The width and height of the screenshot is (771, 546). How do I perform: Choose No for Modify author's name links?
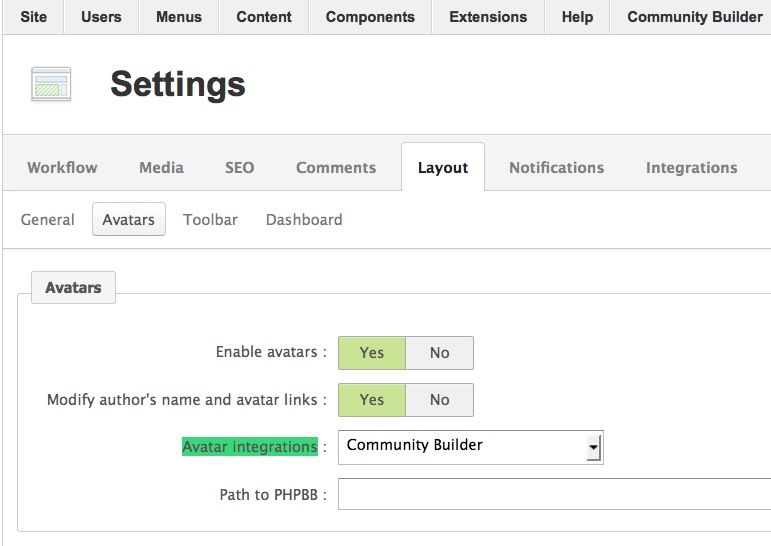(440, 400)
